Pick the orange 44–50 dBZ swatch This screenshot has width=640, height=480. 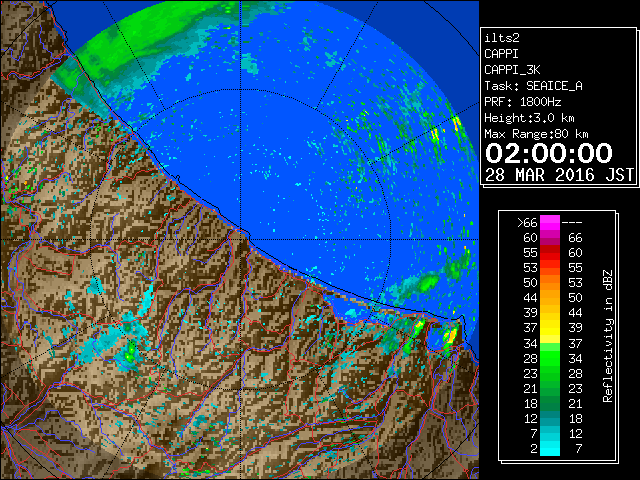click(550, 298)
